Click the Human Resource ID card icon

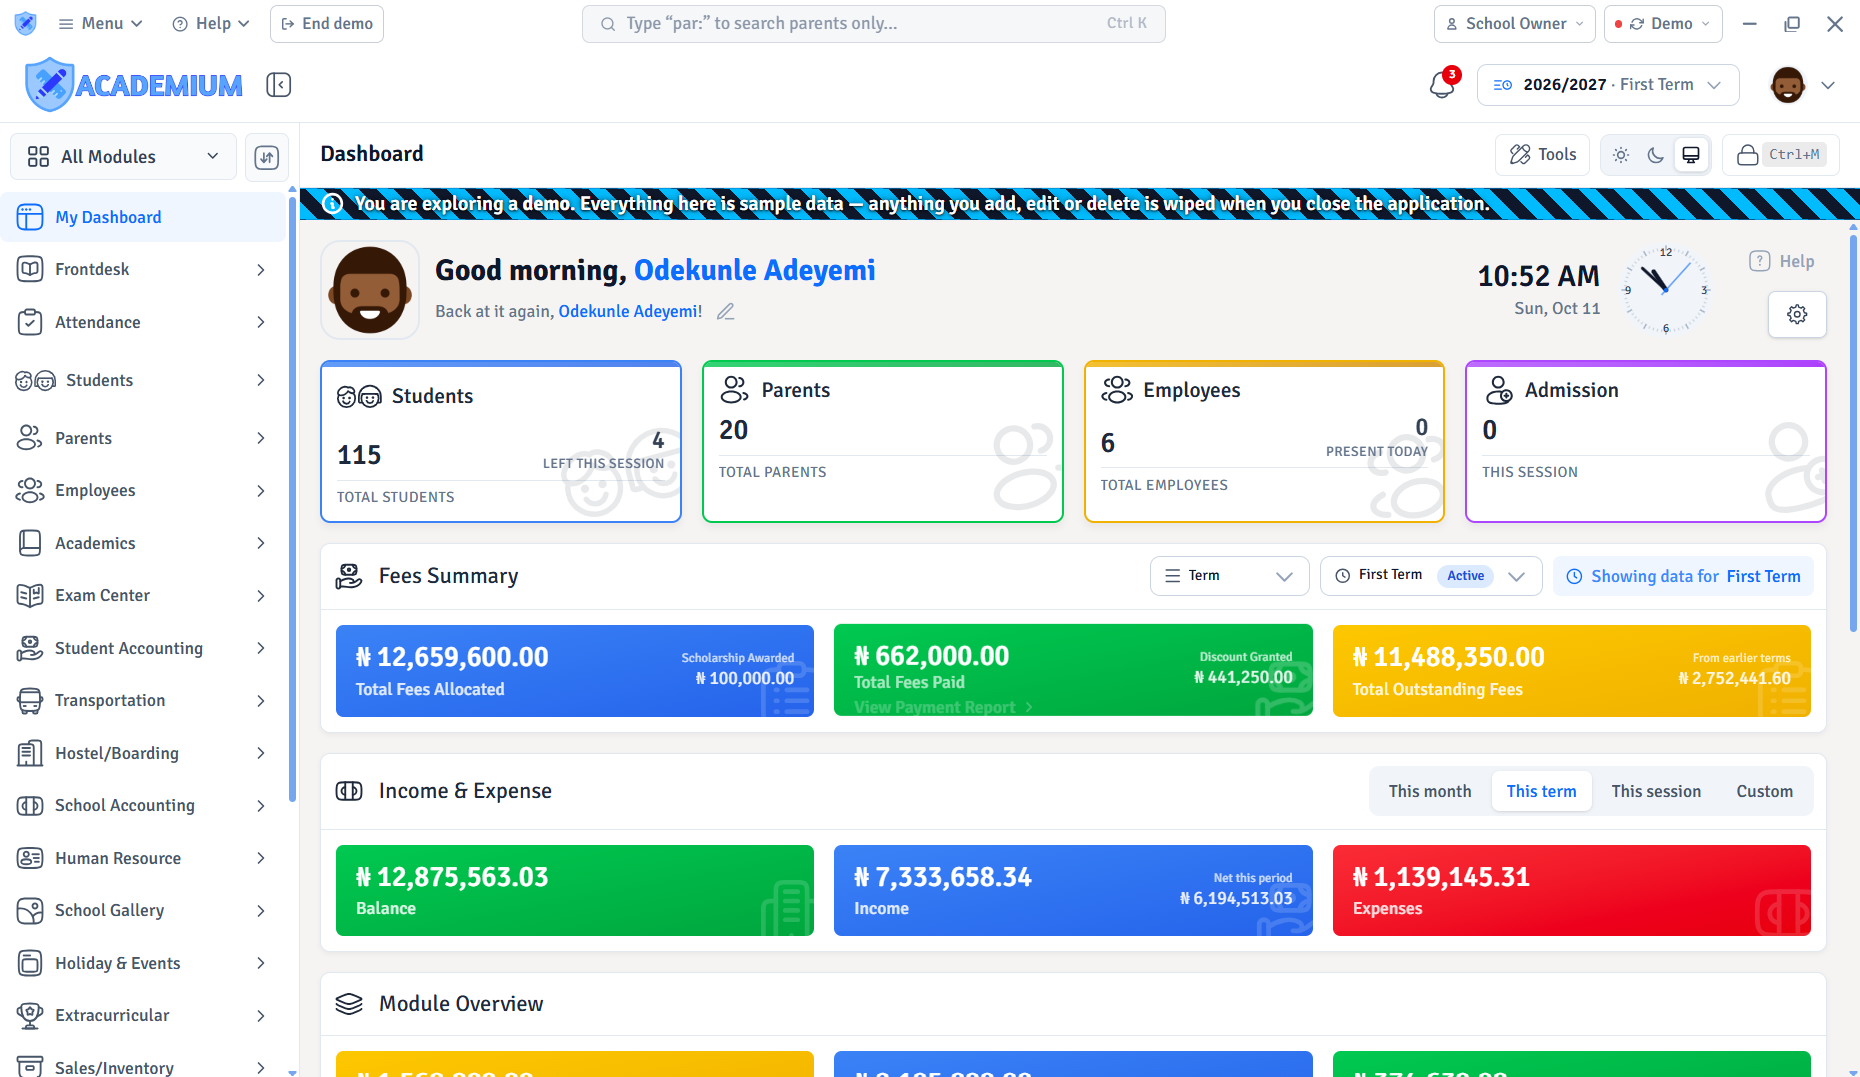(x=30, y=859)
